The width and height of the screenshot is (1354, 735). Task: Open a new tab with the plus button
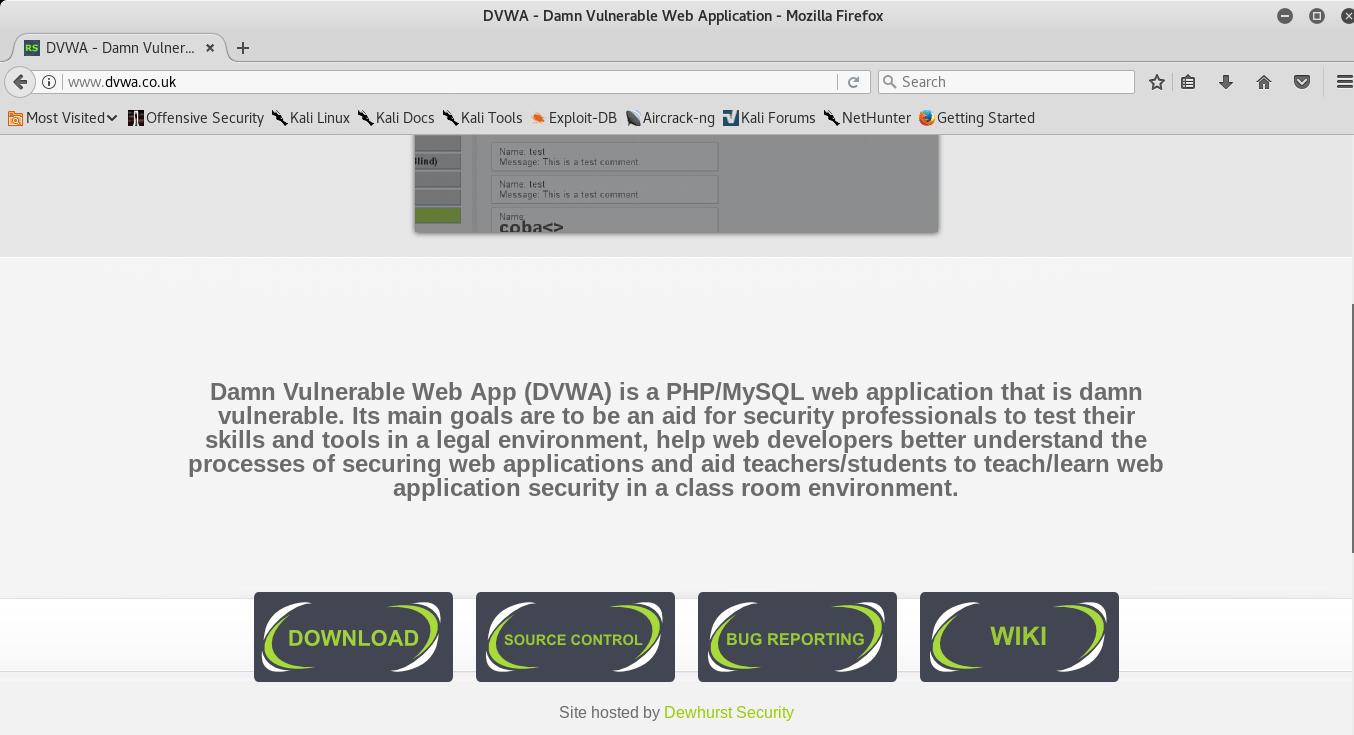pos(243,48)
